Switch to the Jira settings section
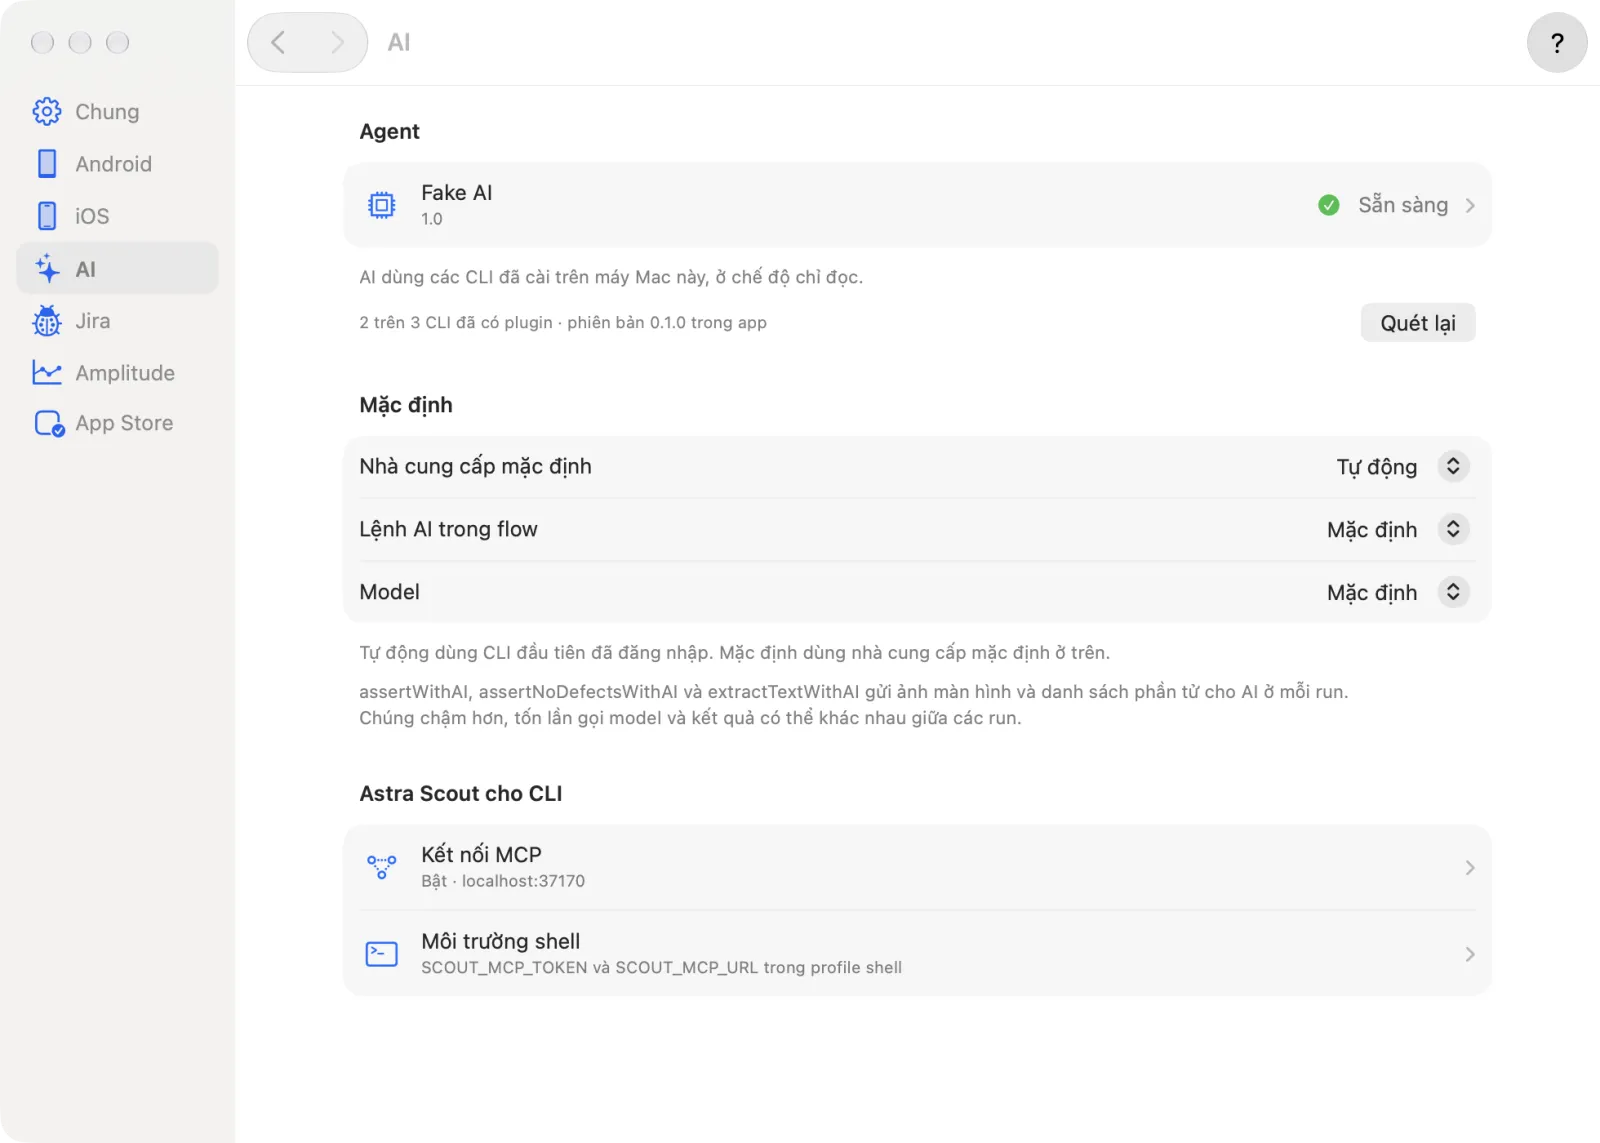The height and width of the screenshot is (1143, 1600). [117, 321]
